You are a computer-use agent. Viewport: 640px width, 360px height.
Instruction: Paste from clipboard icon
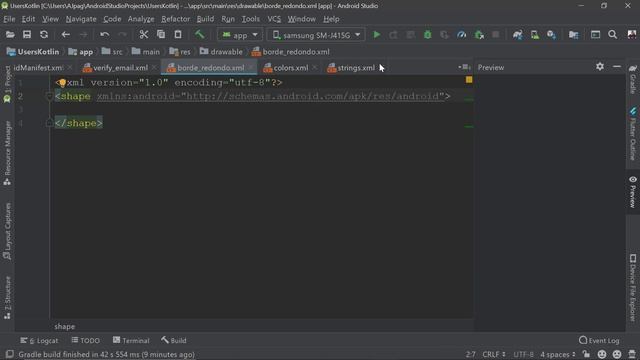(x=178, y=35)
